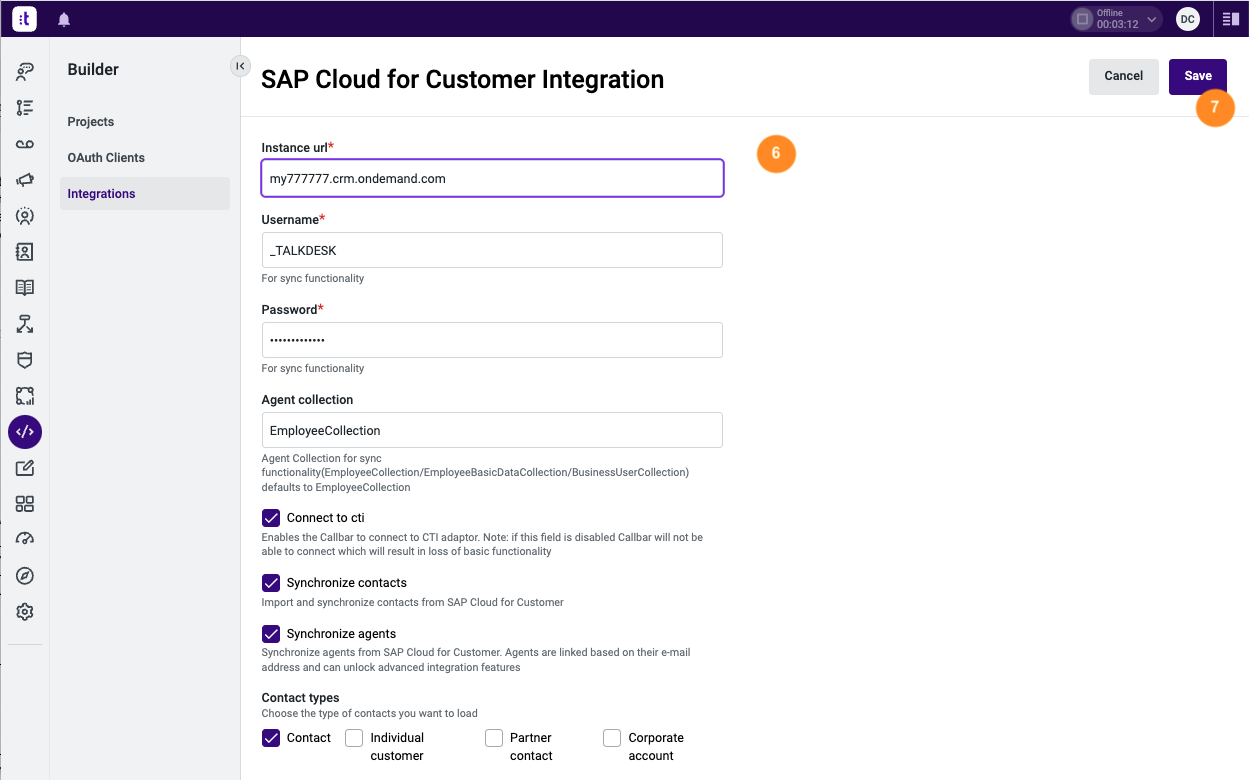Uncheck the Synchronize agents checkbox
1249x780 pixels.
[271, 634]
